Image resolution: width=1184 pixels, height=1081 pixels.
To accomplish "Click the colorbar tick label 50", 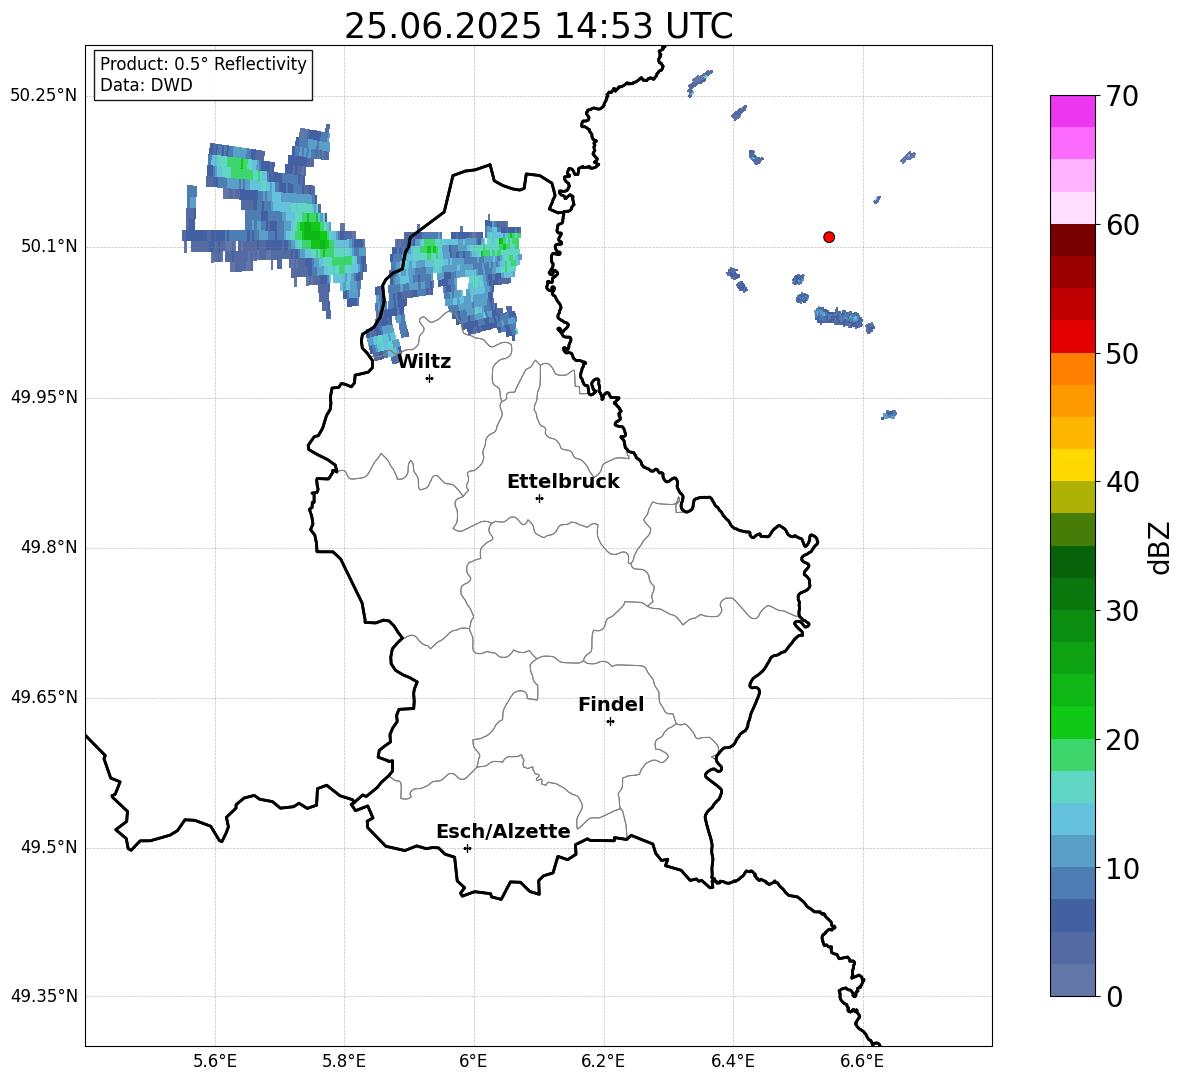I will pos(1122,353).
